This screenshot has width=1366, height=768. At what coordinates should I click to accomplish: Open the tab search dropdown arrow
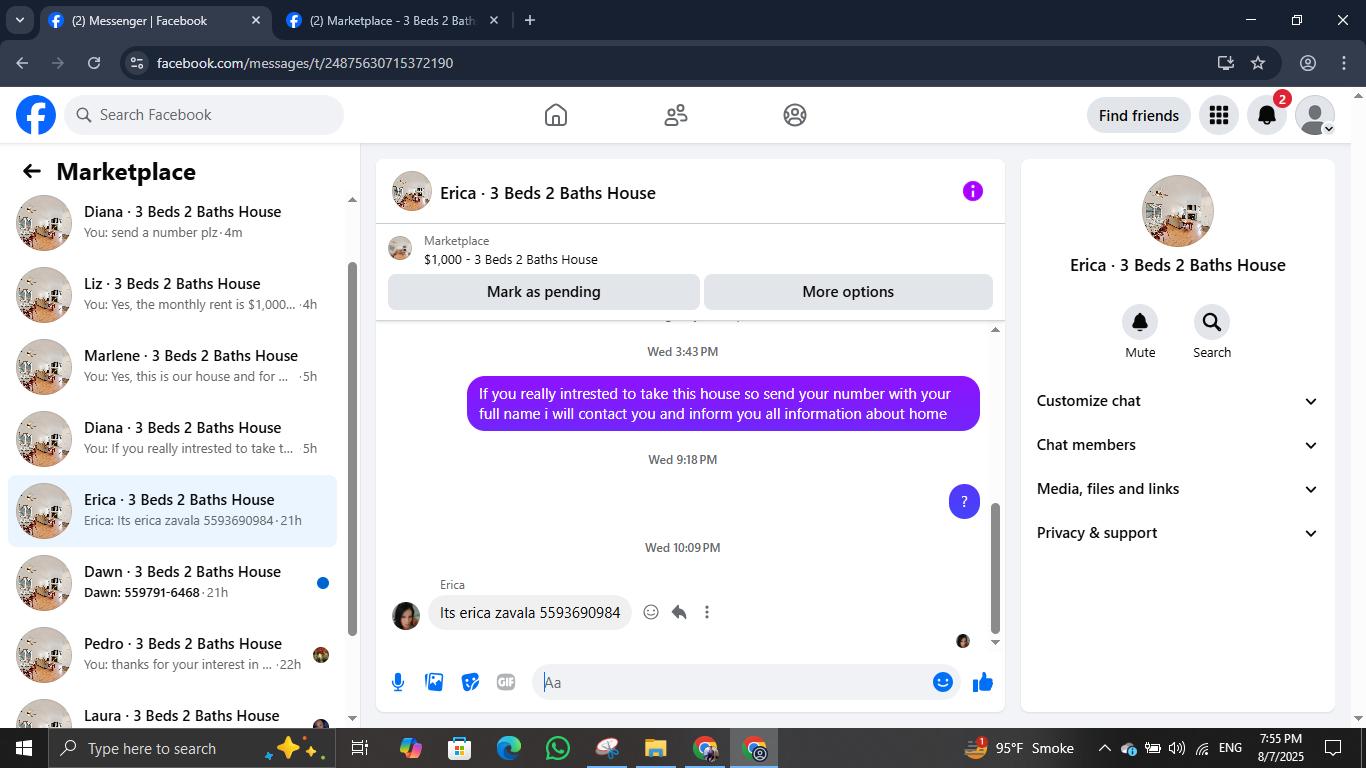click(19, 20)
